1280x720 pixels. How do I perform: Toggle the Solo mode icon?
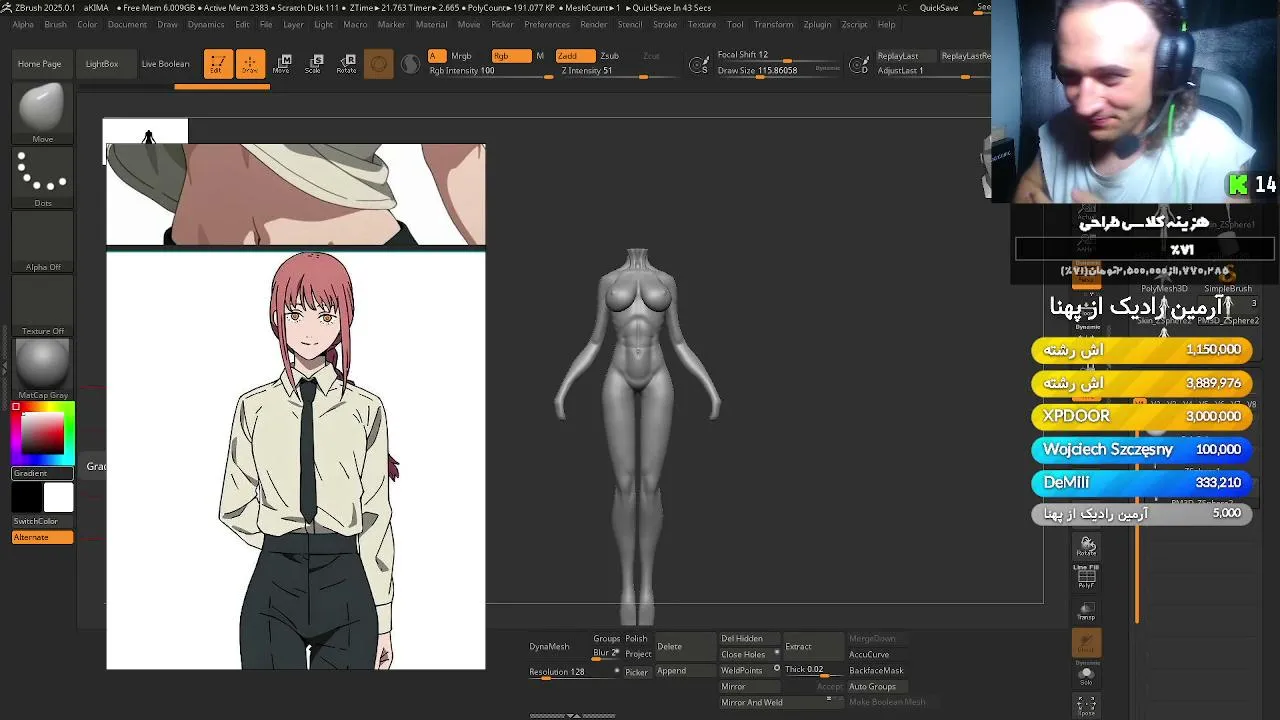[x=1087, y=676]
